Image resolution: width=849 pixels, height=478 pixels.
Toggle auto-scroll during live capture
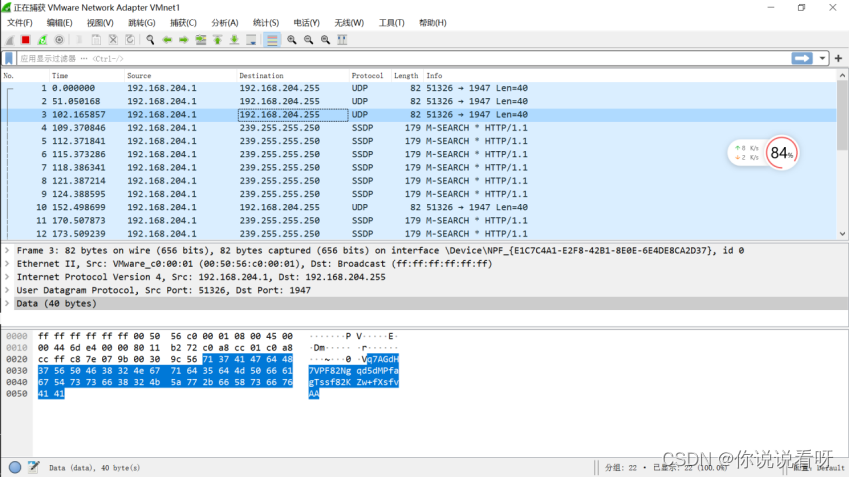[x=251, y=40]
